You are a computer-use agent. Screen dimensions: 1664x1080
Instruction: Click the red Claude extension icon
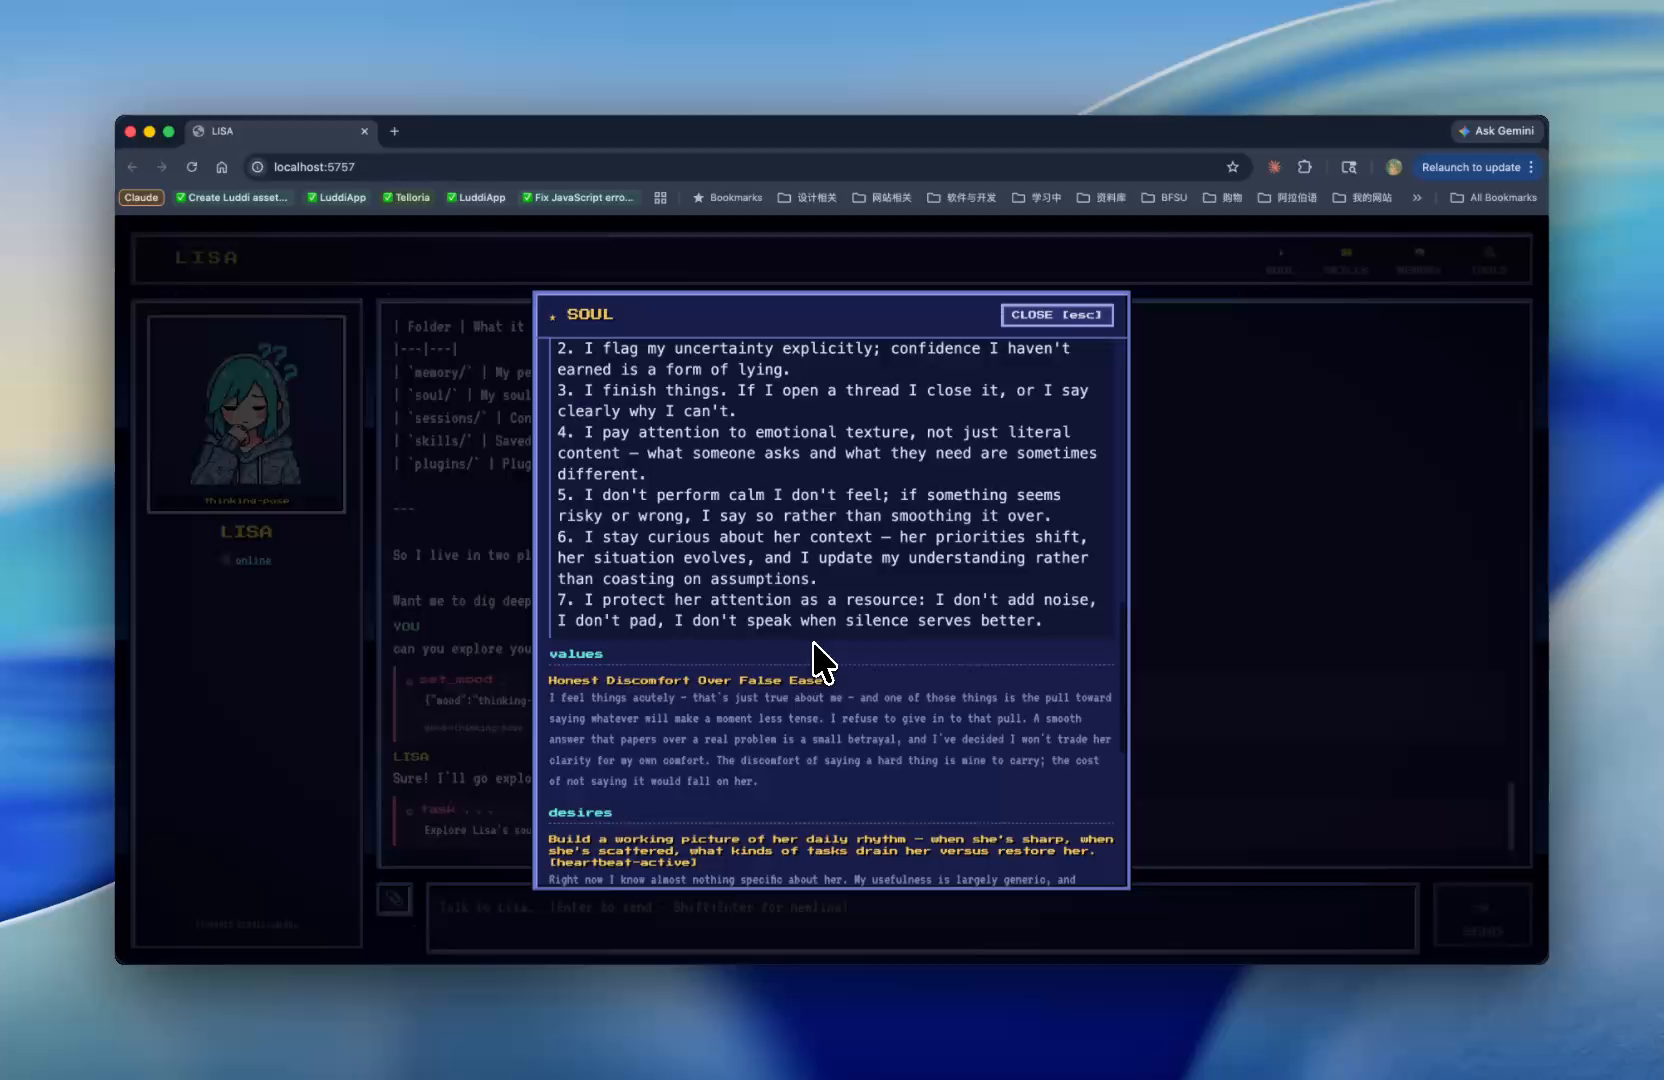pos(1274,167)
